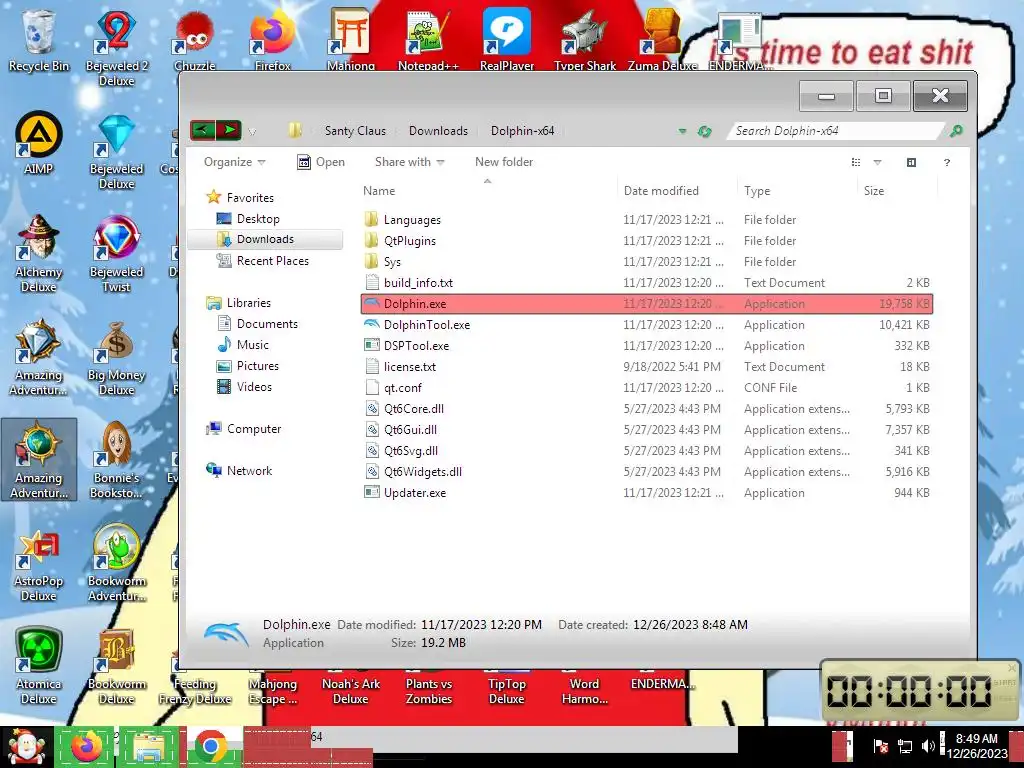Open the Explorer help button
The height and width of the screenshot is (768, 1024).
pyautogui.click(x=946, y=162)
